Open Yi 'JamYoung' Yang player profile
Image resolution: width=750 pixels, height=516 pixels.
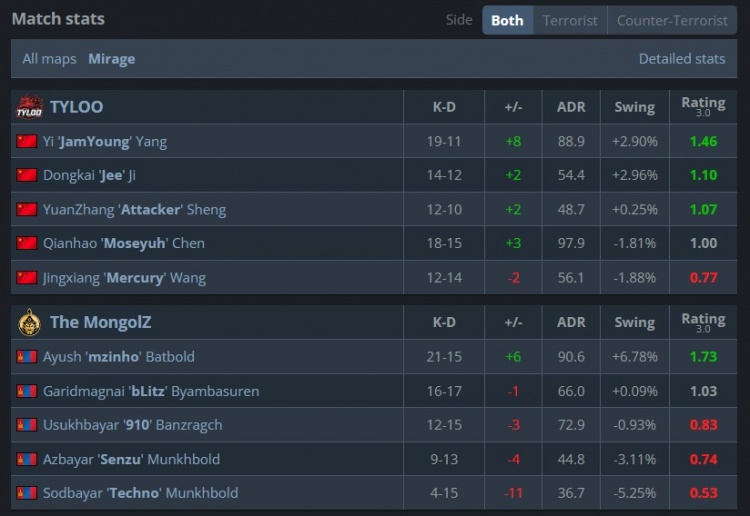click(x=105, y=142)
